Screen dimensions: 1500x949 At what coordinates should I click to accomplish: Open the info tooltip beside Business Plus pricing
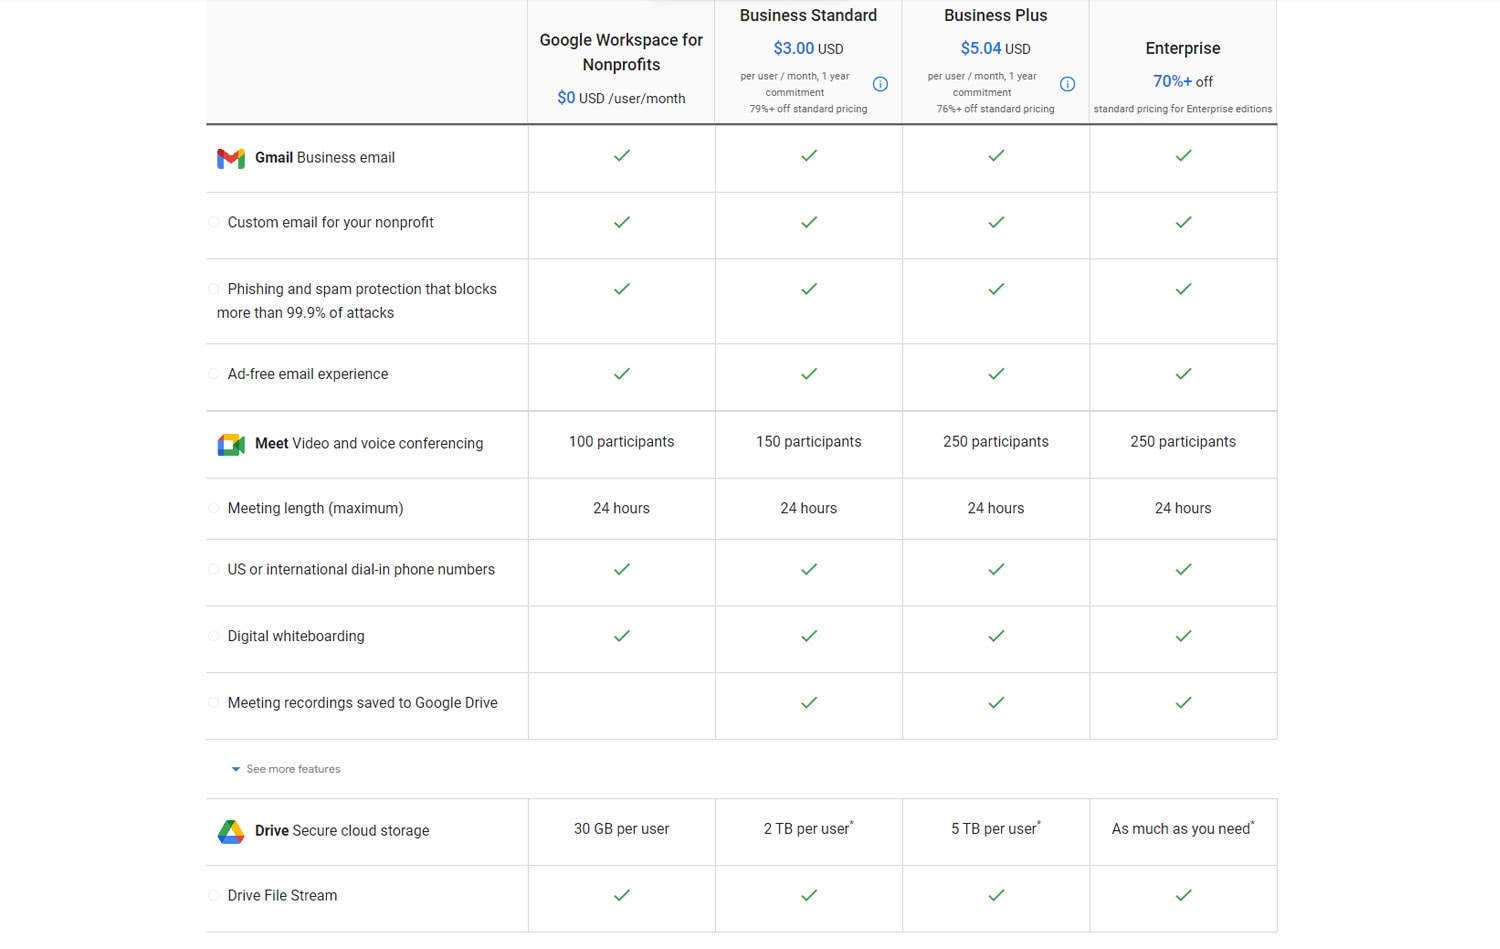(x=1067, y=84)
